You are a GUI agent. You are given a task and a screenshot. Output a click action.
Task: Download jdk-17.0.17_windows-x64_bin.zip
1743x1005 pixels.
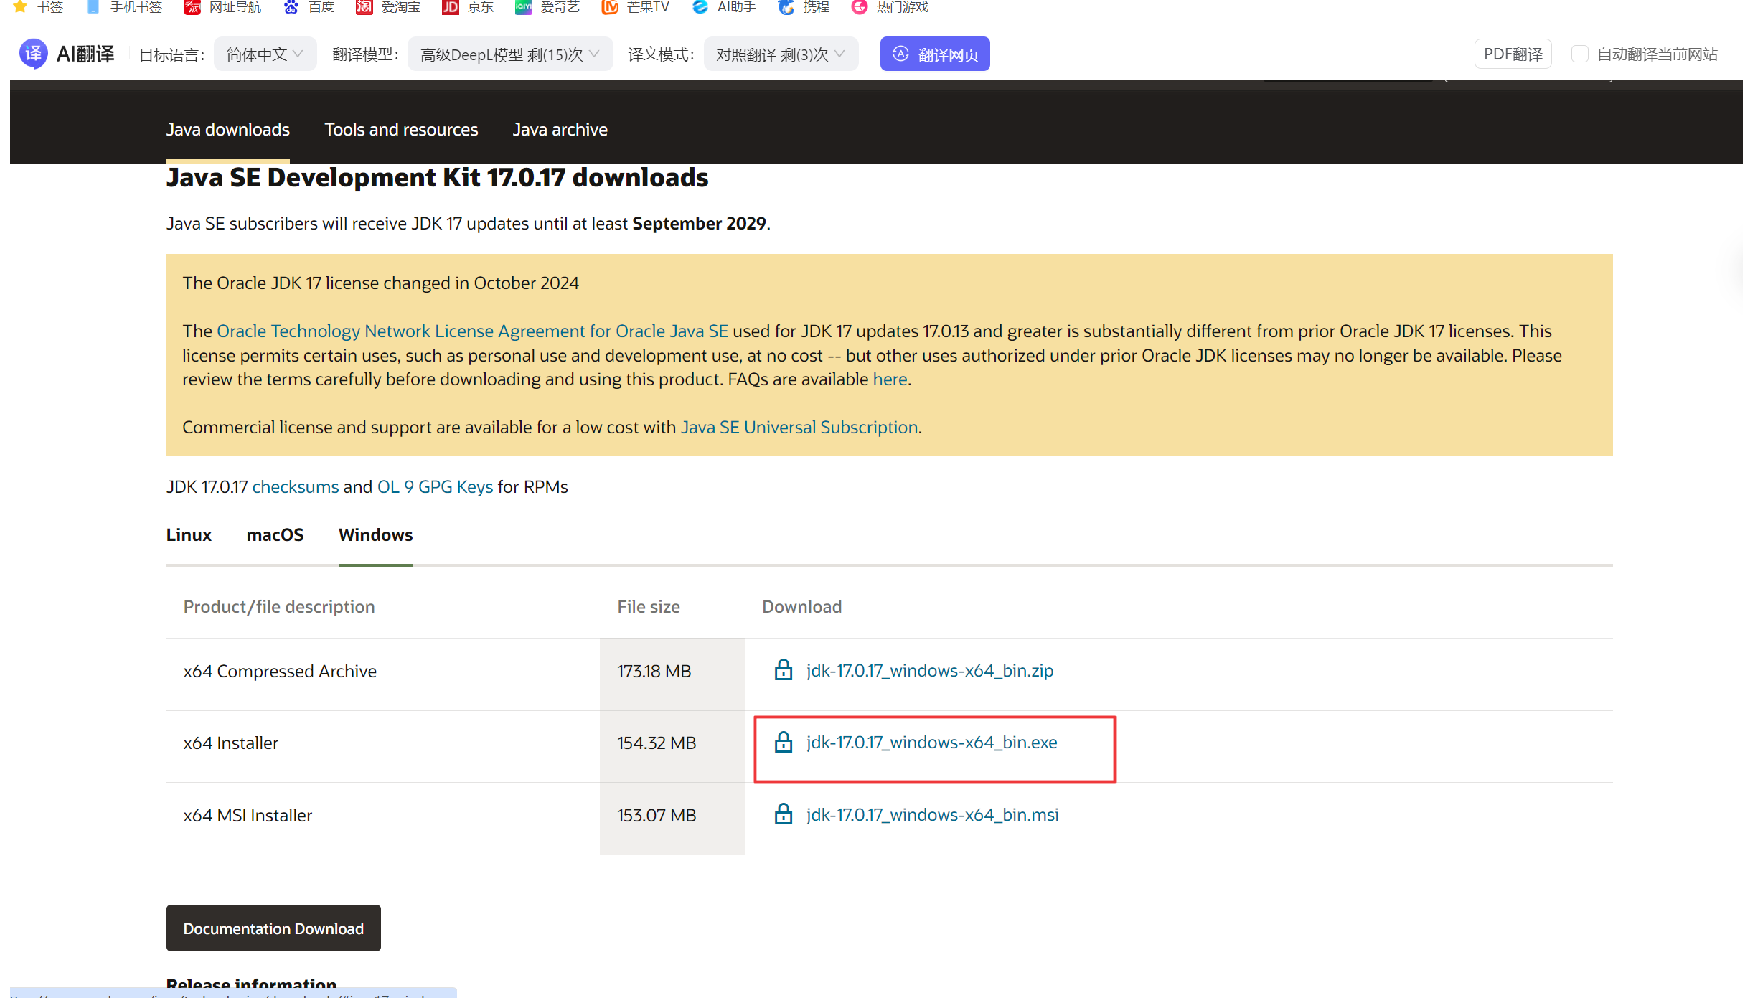click(930, 671)
